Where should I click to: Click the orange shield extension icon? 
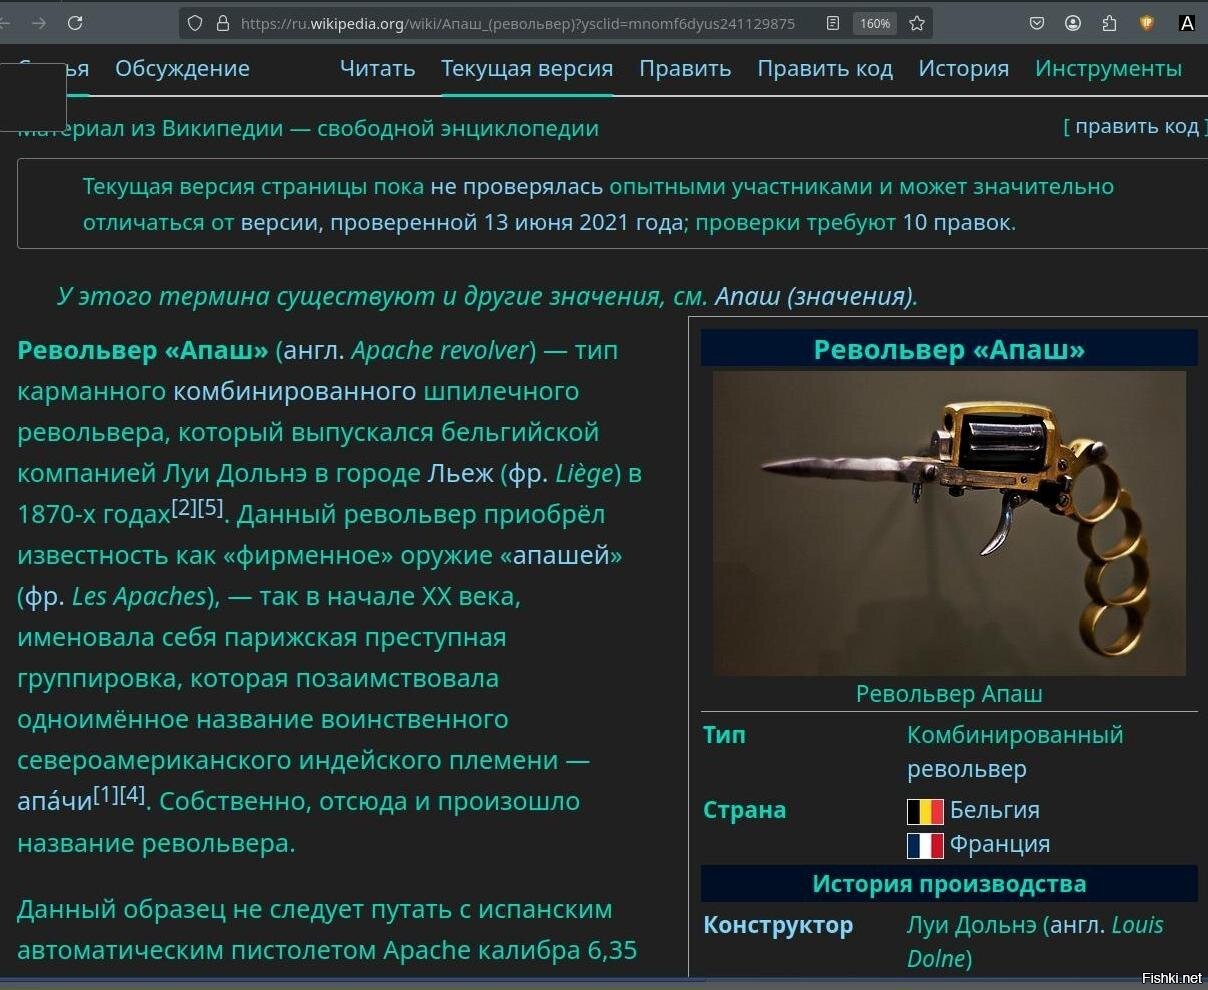1147,23
